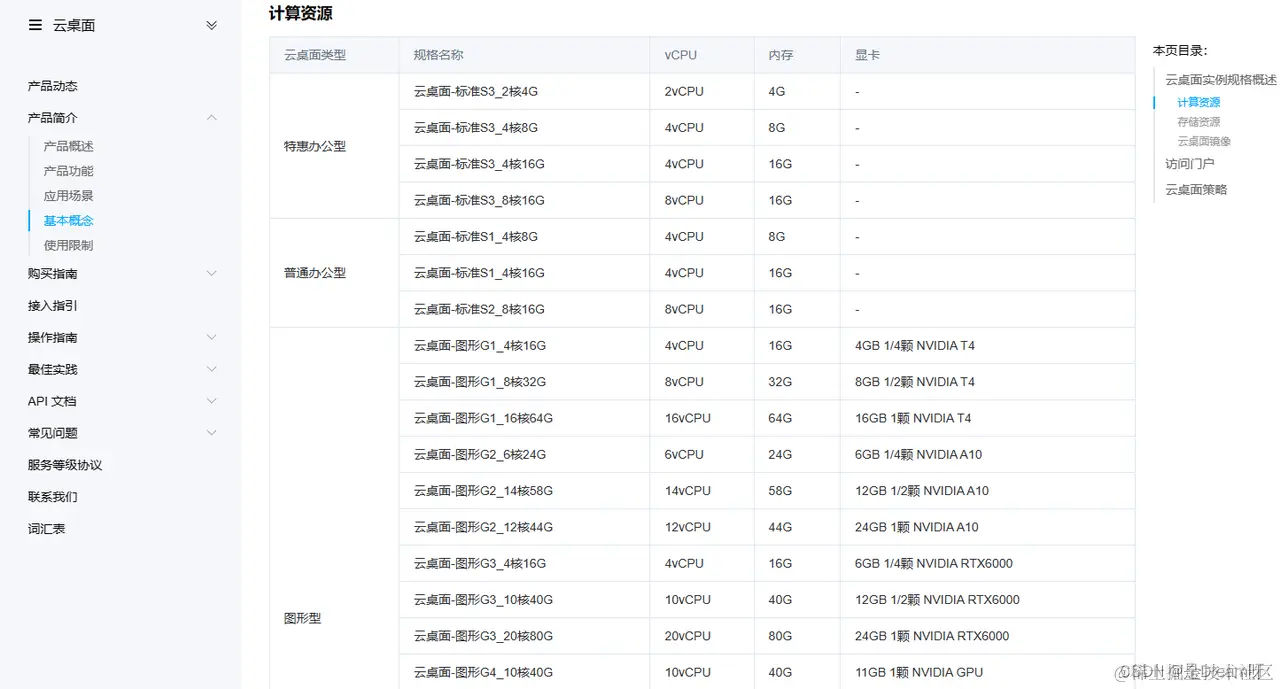Viewport: 1280px width, 689px height.
Task: Select 云桌面-图形G1_16核64G cell
Action: click(525, 418)
